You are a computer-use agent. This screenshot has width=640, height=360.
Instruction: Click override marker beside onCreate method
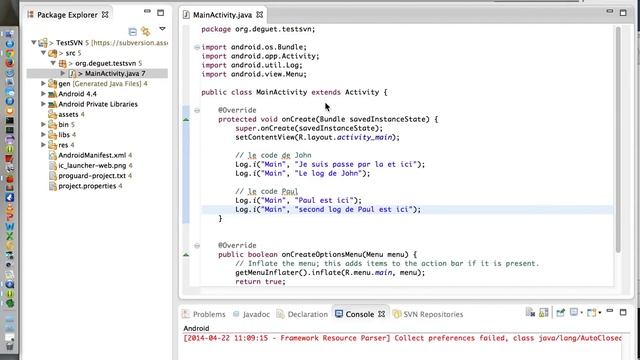186,120
